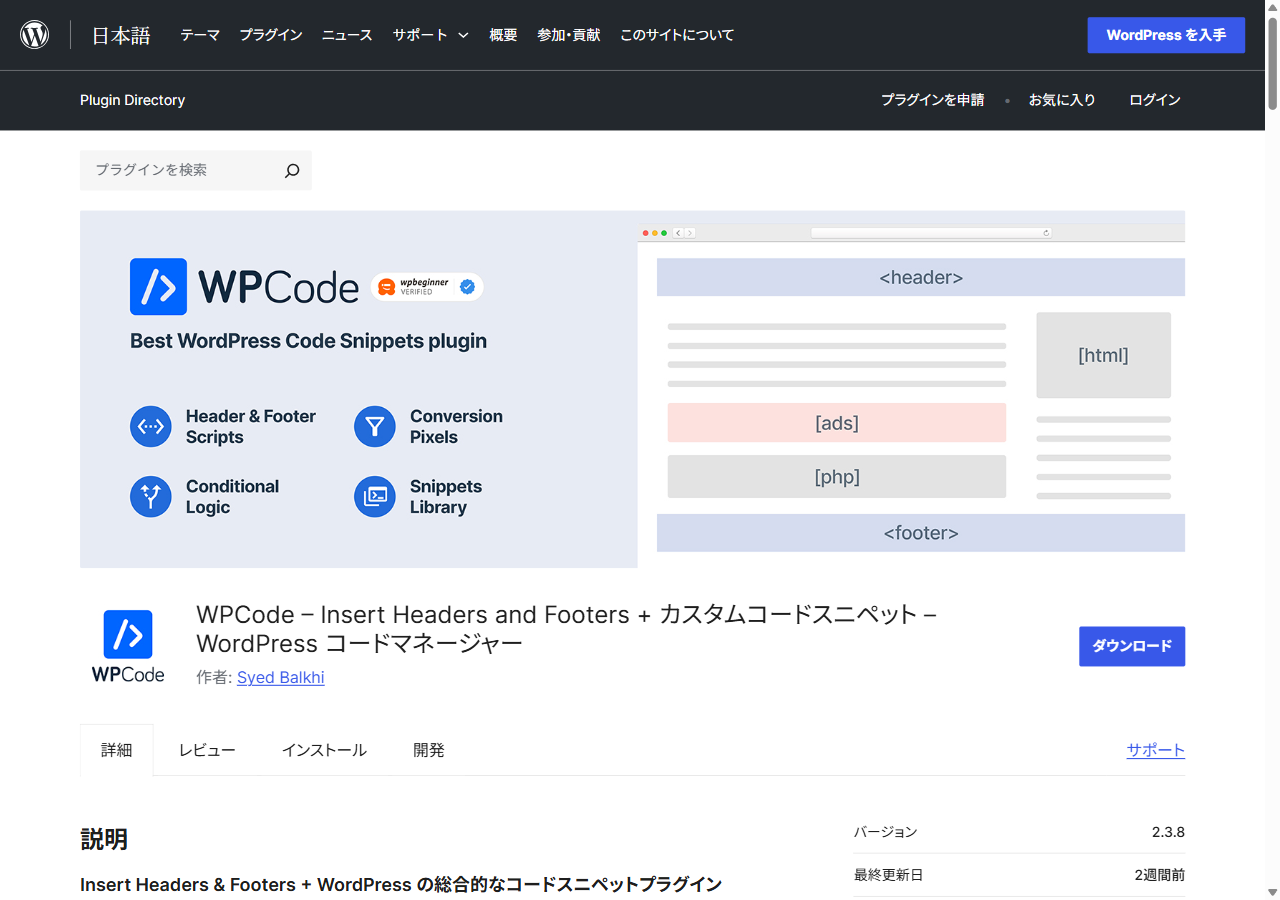The width and height of the screenshot is (1280, 900).
Task: Switch to the インストール tab
Action: pos(324,750)
